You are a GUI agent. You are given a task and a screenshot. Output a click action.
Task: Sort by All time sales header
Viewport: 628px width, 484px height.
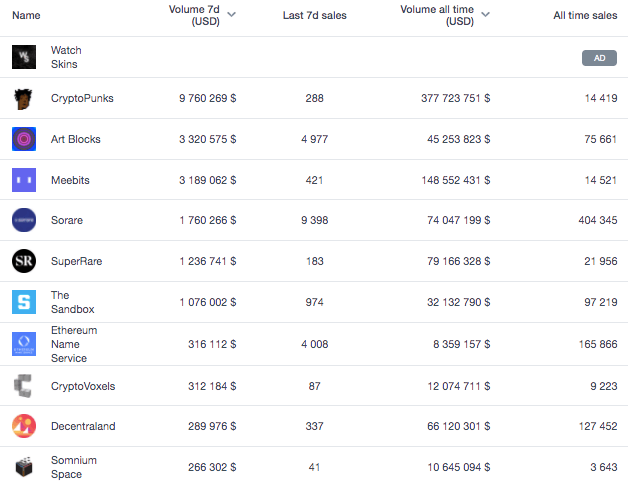[585, 15]
